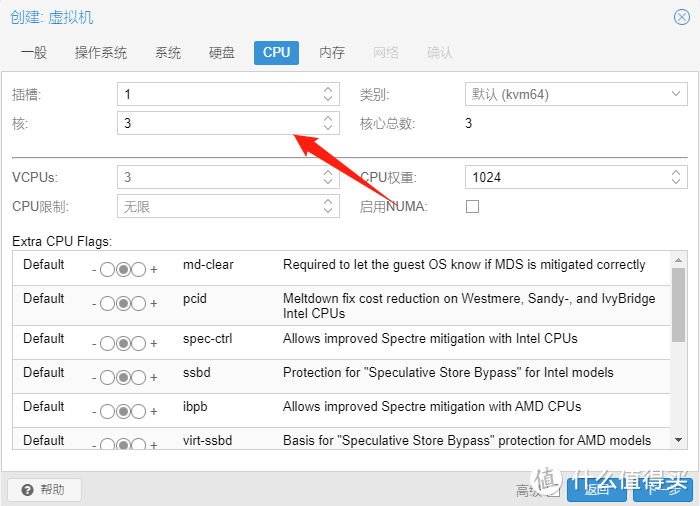Viewport: 700px width, 506px height.
Task: Turn pcid flag off with minus radio
Action: pos(108,303)
